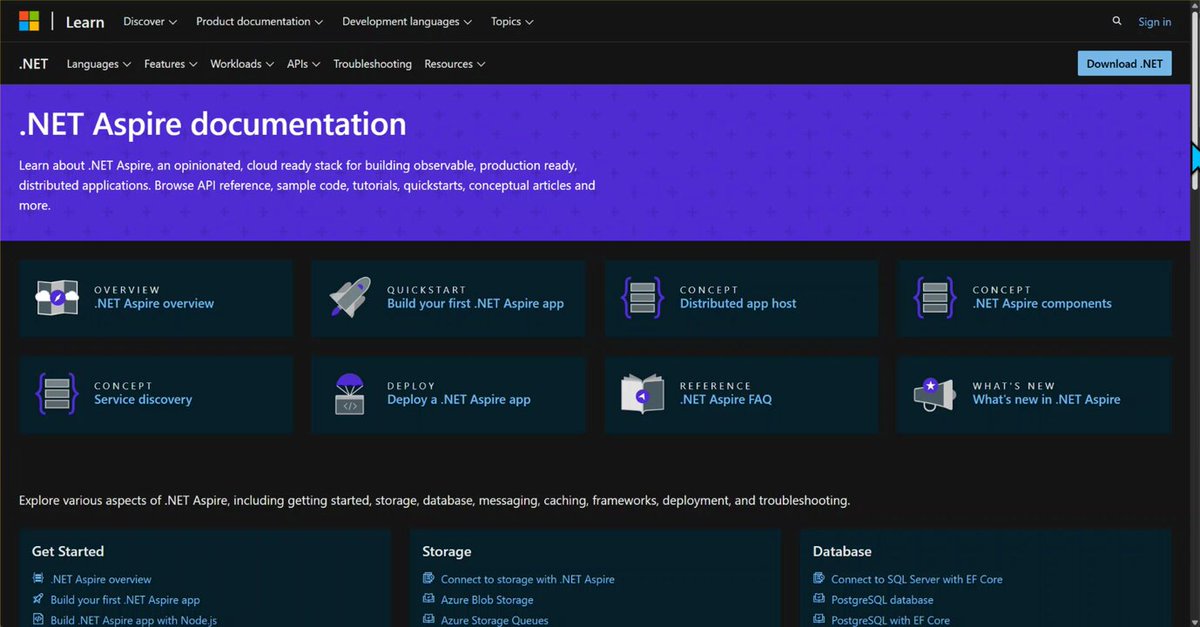Click icon beside '.NET Aspire overview' list link
The width and height of the screenshot is (1200, 627).
(38, 579)
